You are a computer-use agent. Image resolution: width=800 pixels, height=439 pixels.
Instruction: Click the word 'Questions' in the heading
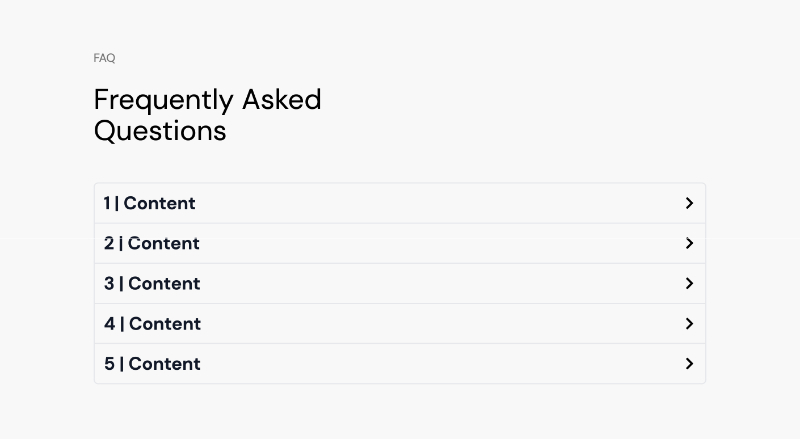pyautogui.click(x=160, y=131)
